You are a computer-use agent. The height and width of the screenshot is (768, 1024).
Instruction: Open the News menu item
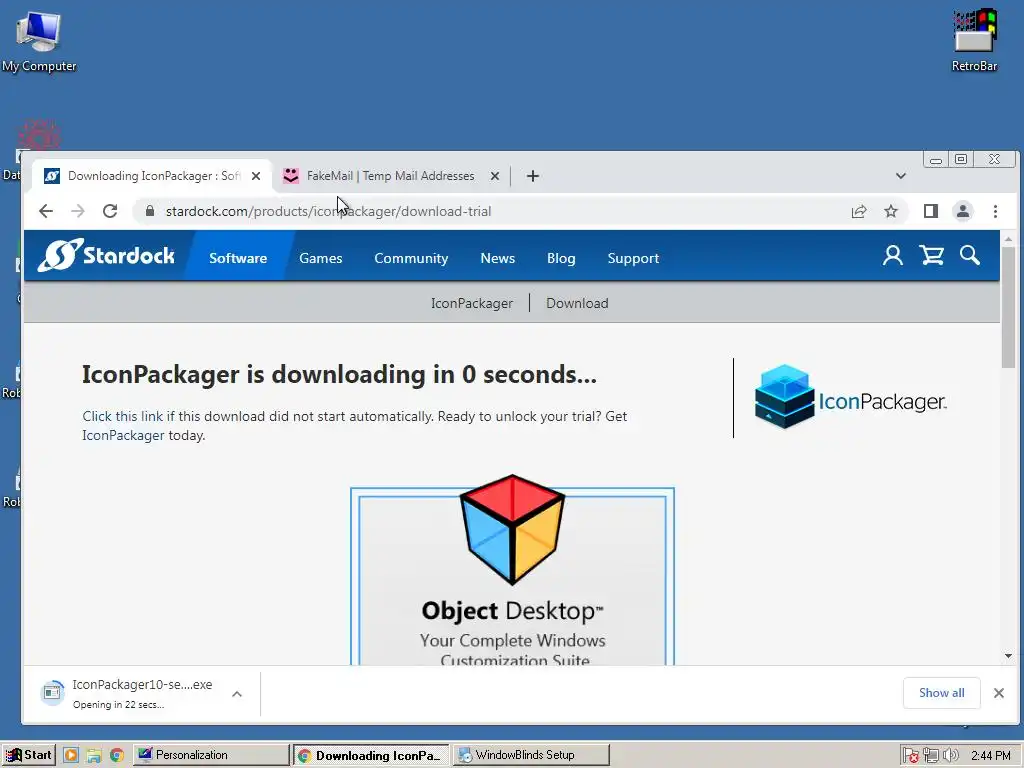498,258
